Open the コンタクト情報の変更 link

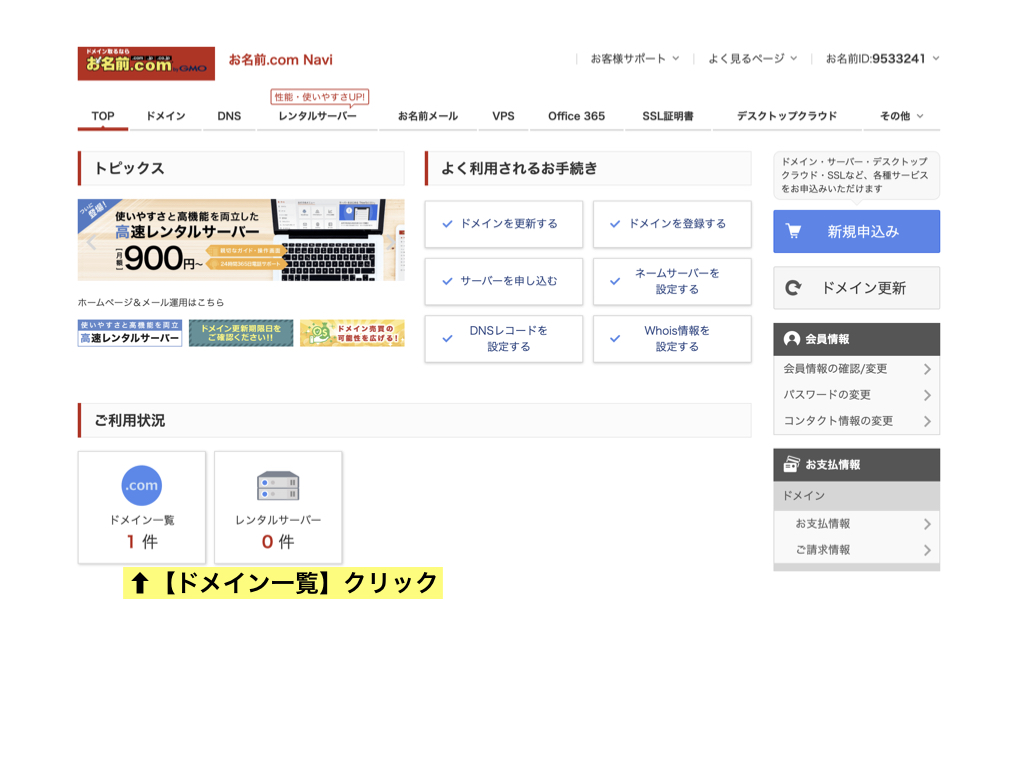click(x=856, y=421)
